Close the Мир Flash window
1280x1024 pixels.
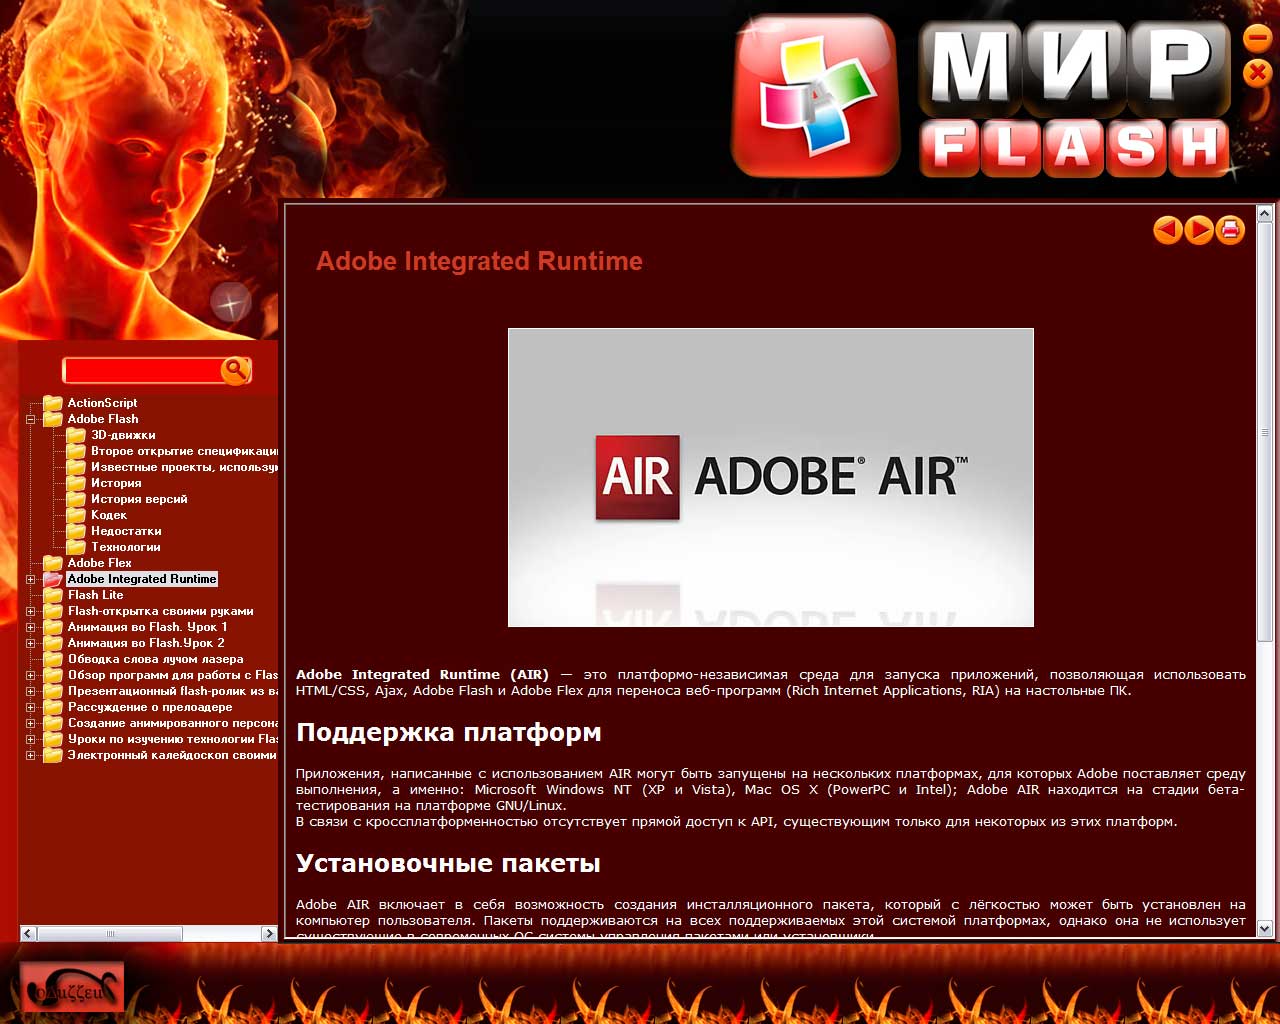1257,73
